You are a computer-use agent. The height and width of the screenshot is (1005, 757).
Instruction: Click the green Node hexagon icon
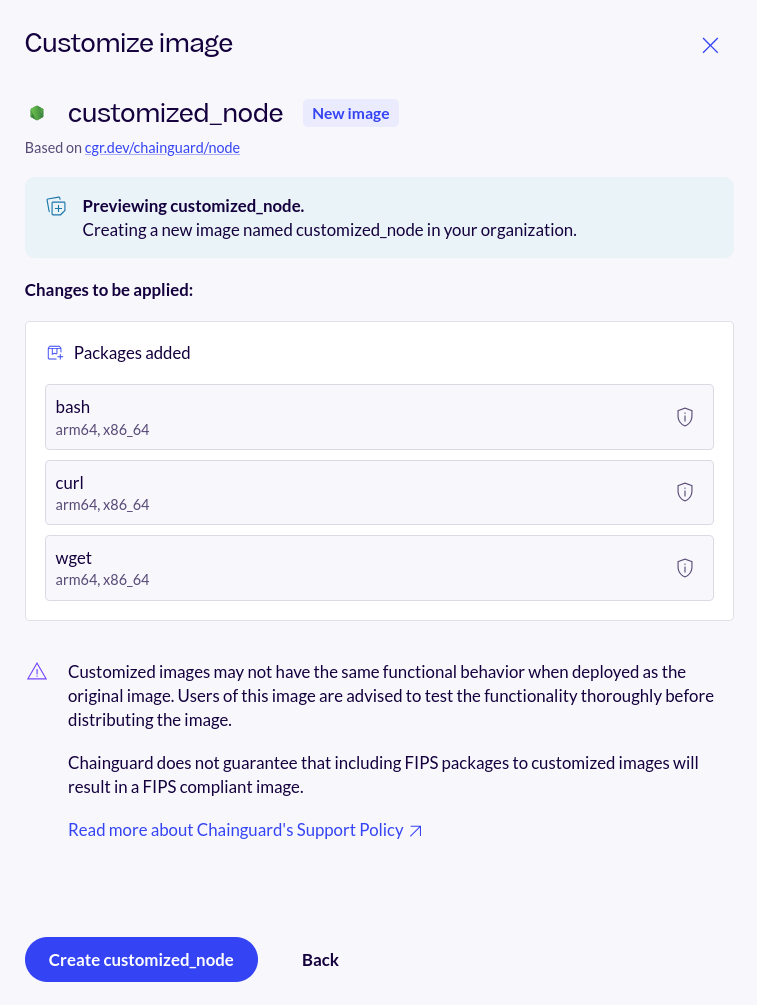tap(37, 113)
